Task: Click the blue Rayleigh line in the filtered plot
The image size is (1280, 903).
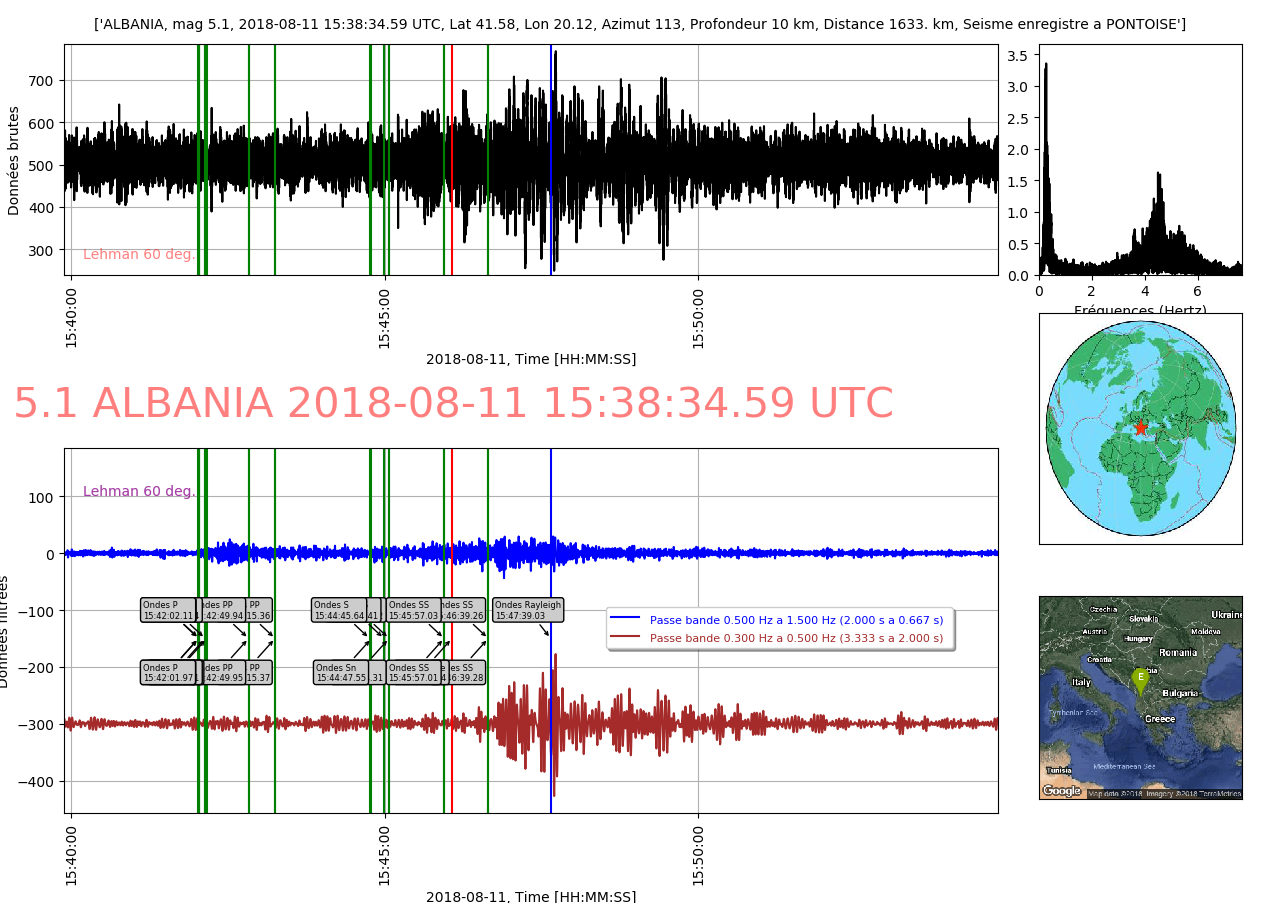Action: pyautogui.click(x=551, y=700)
